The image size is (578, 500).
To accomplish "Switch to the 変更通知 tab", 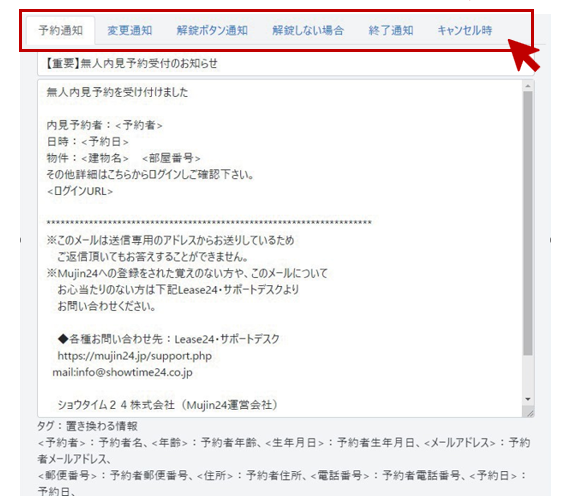I will [x=129, y=30].
